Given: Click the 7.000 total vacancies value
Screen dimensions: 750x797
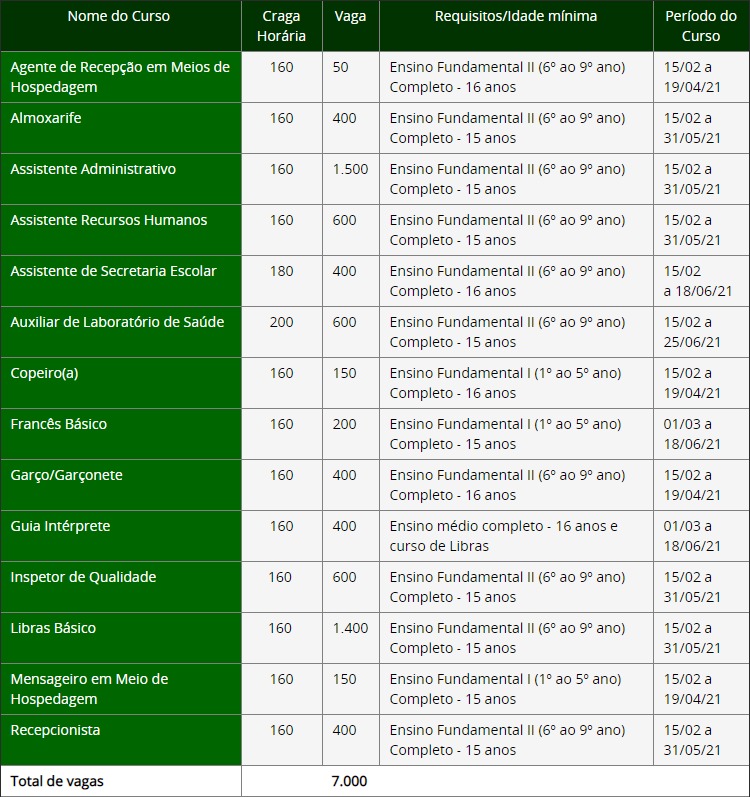Looking at the screenshot, I should point(349,781).
